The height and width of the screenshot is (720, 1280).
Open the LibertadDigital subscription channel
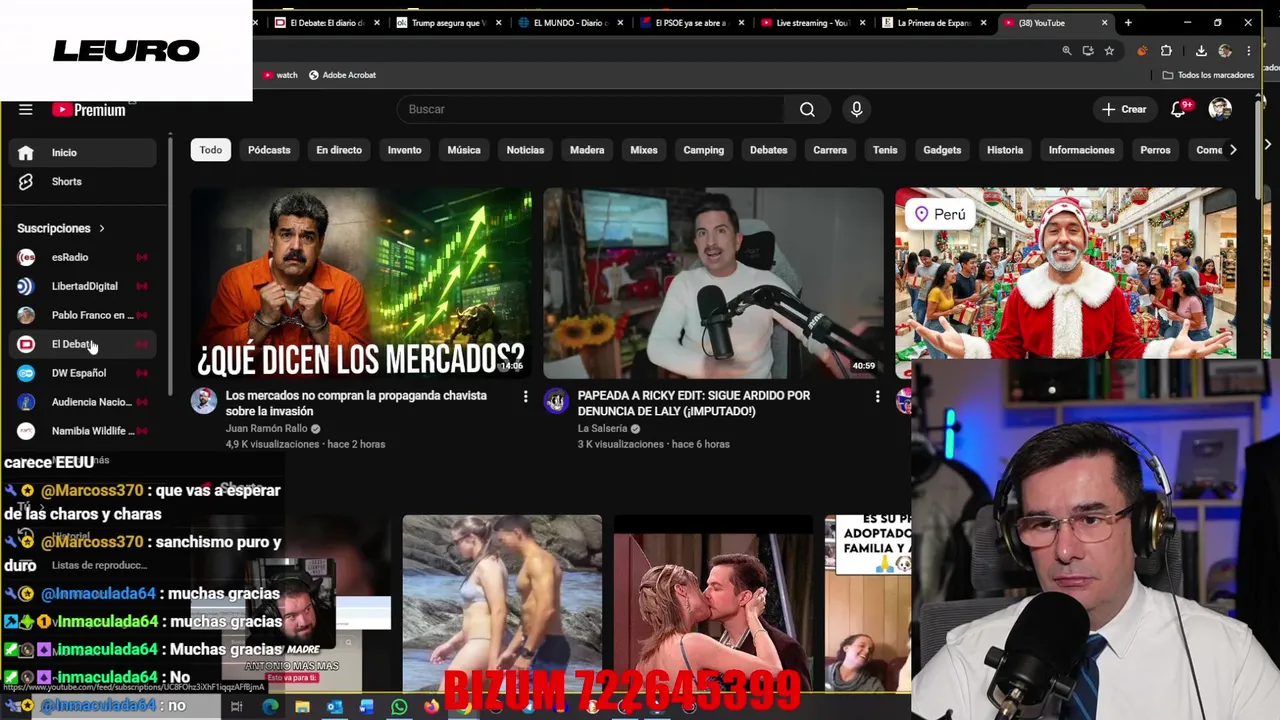tap(82, 286)
